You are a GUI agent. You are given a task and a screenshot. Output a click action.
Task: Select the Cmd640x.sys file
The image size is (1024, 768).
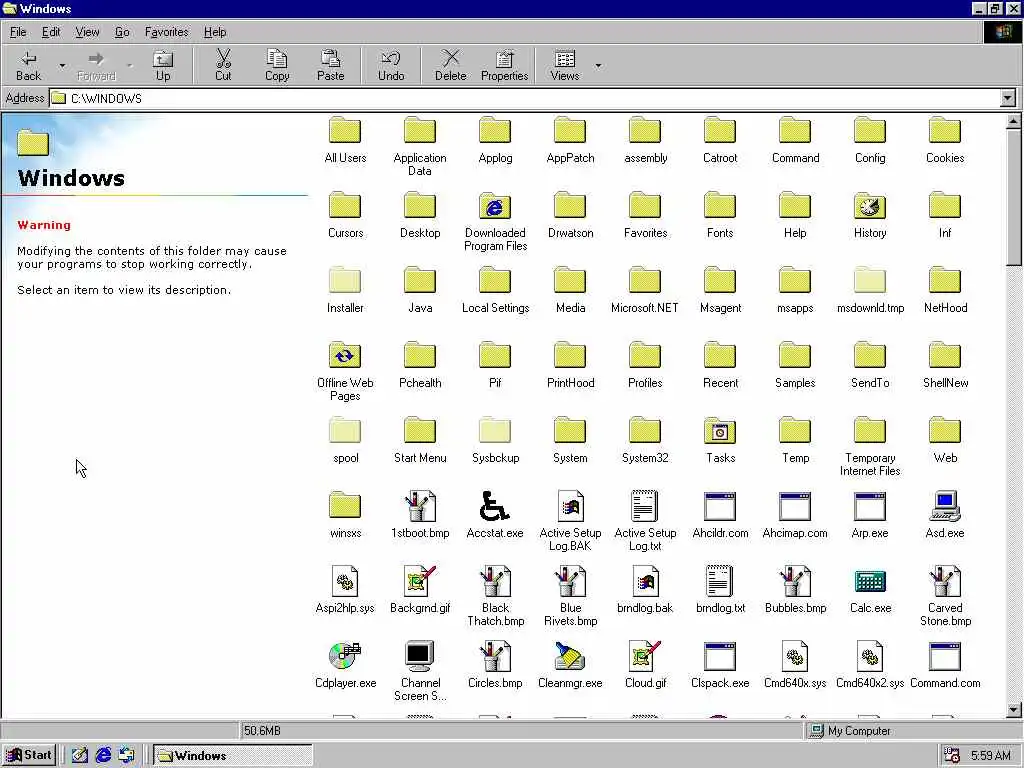795,665
